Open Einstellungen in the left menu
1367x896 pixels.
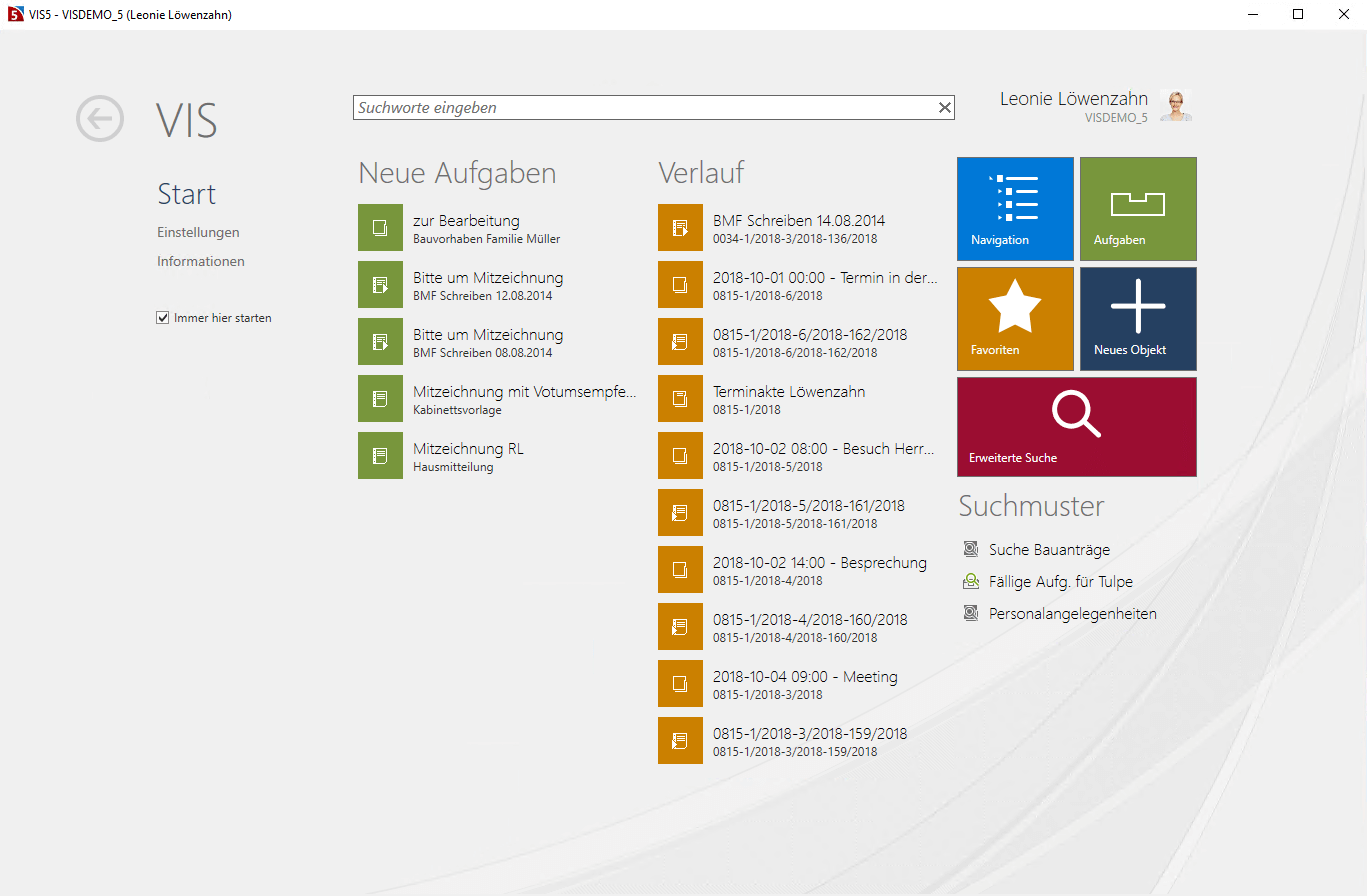point(198,232)
